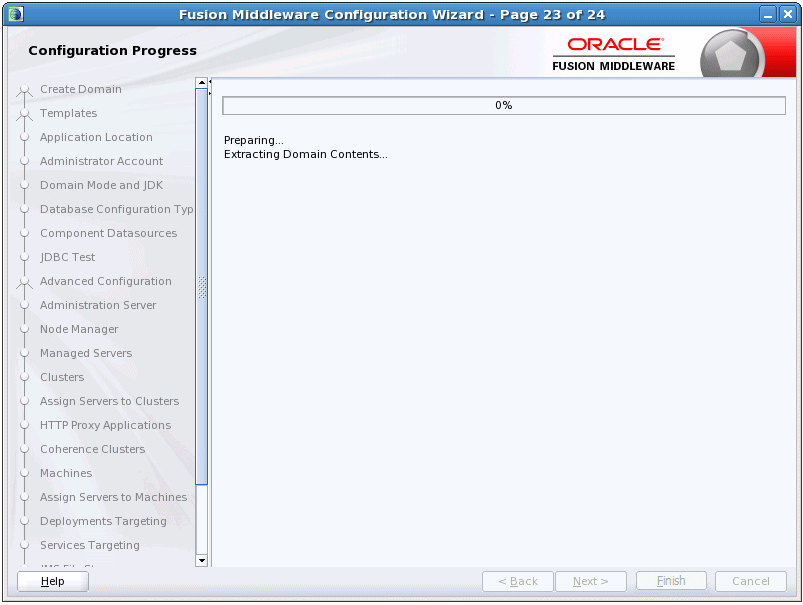
Task: Click the HTTP Proxy Applications bullet
Action: (x=24, y=425)
